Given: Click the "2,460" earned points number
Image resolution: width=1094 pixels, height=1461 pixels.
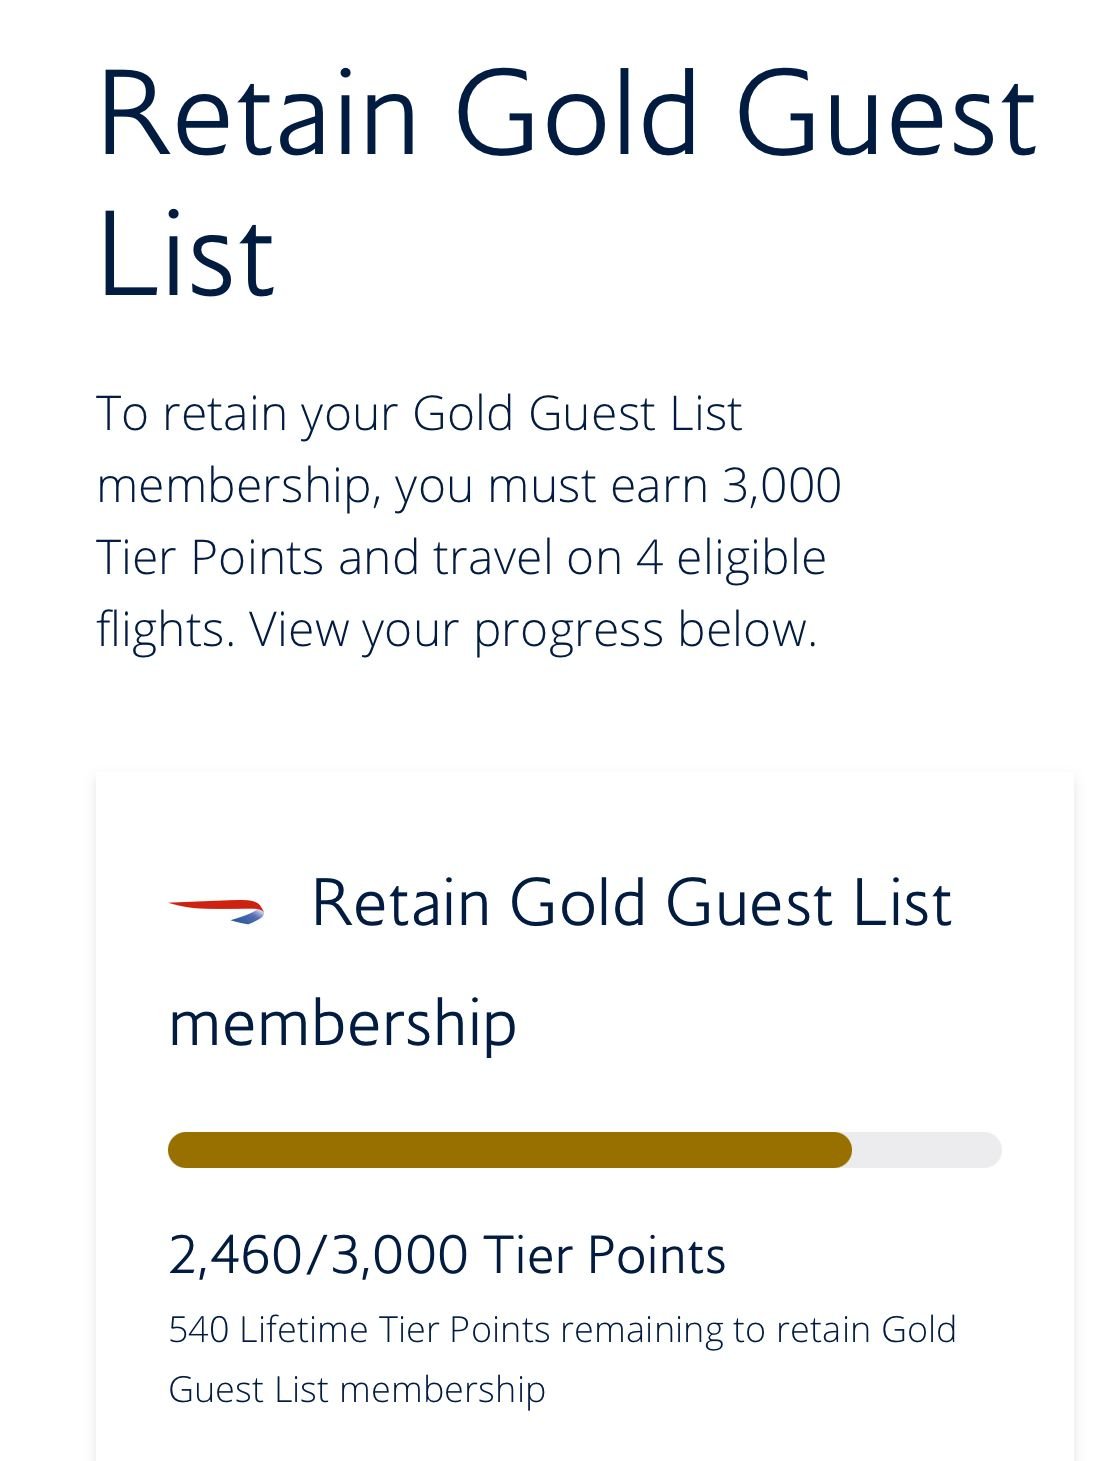Looking at the screenshot, I should coord(235,1255).
